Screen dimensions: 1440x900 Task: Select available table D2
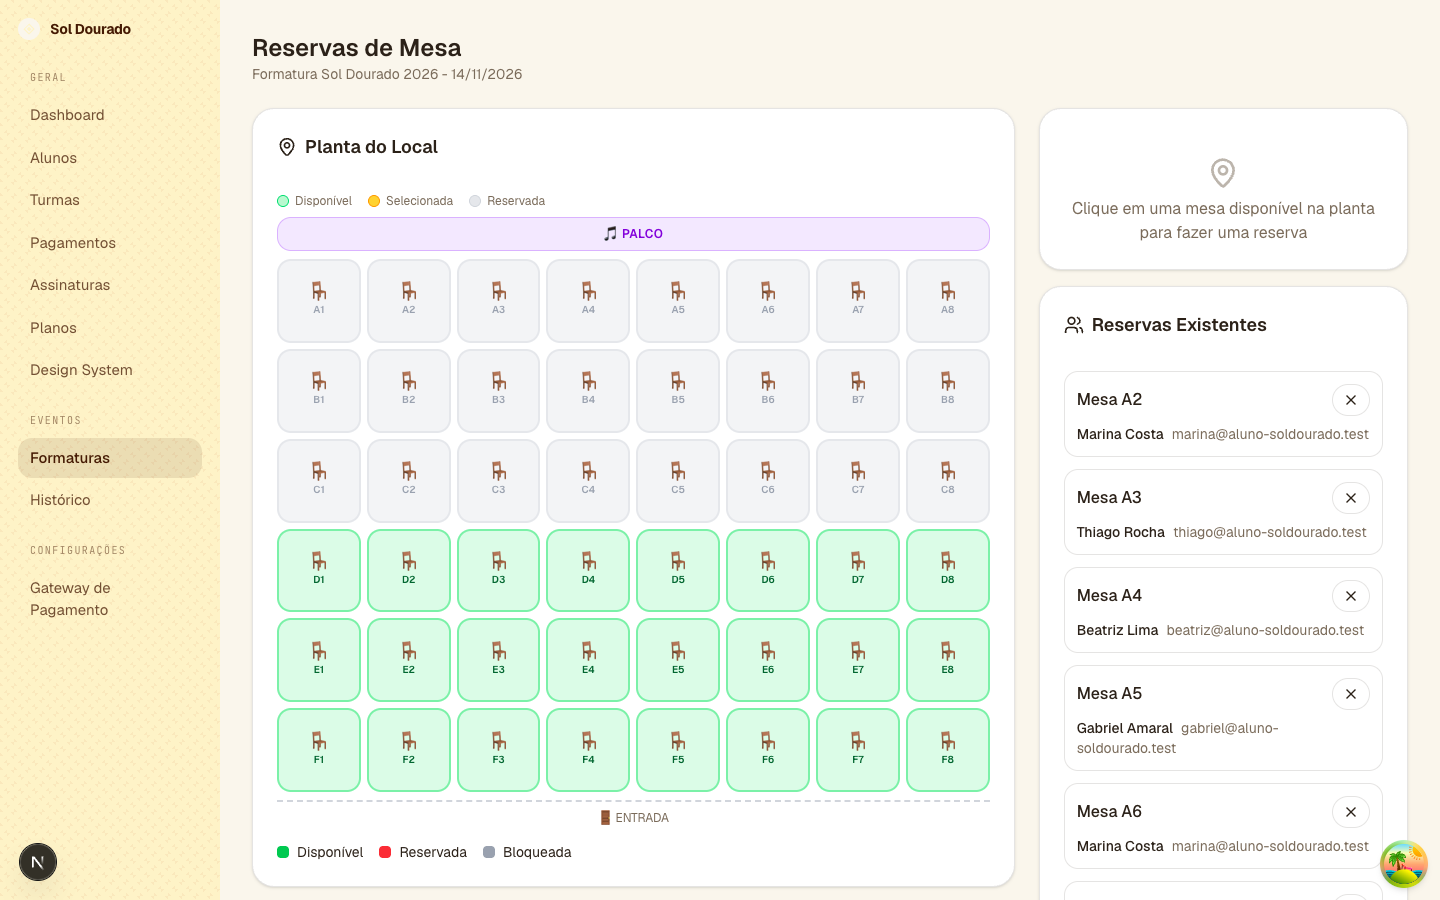pos(409,570)
